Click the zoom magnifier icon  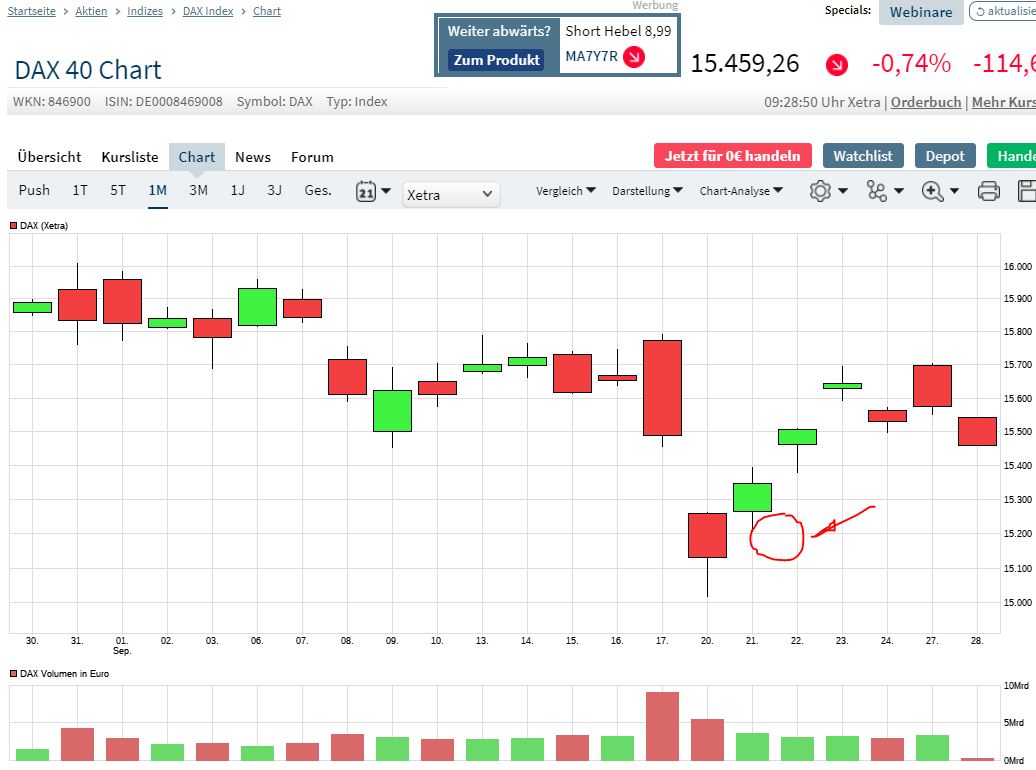(933, 191)
